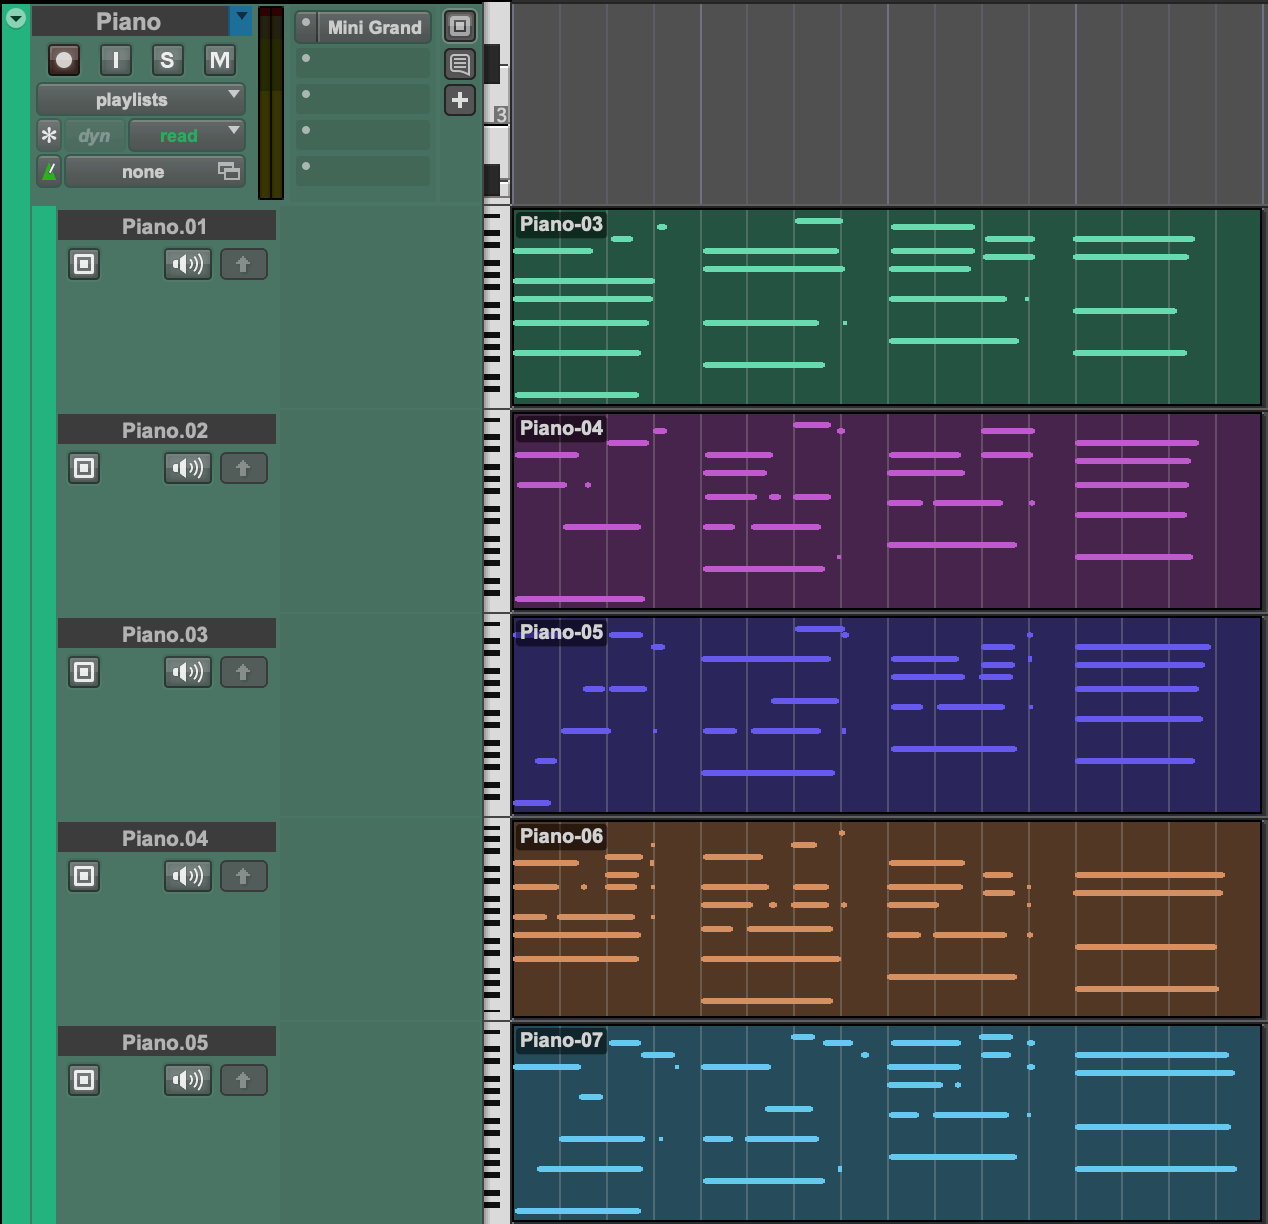
Task: Click the bottom empty insert slot of Piano track
Action: click(x=364, y=170)
